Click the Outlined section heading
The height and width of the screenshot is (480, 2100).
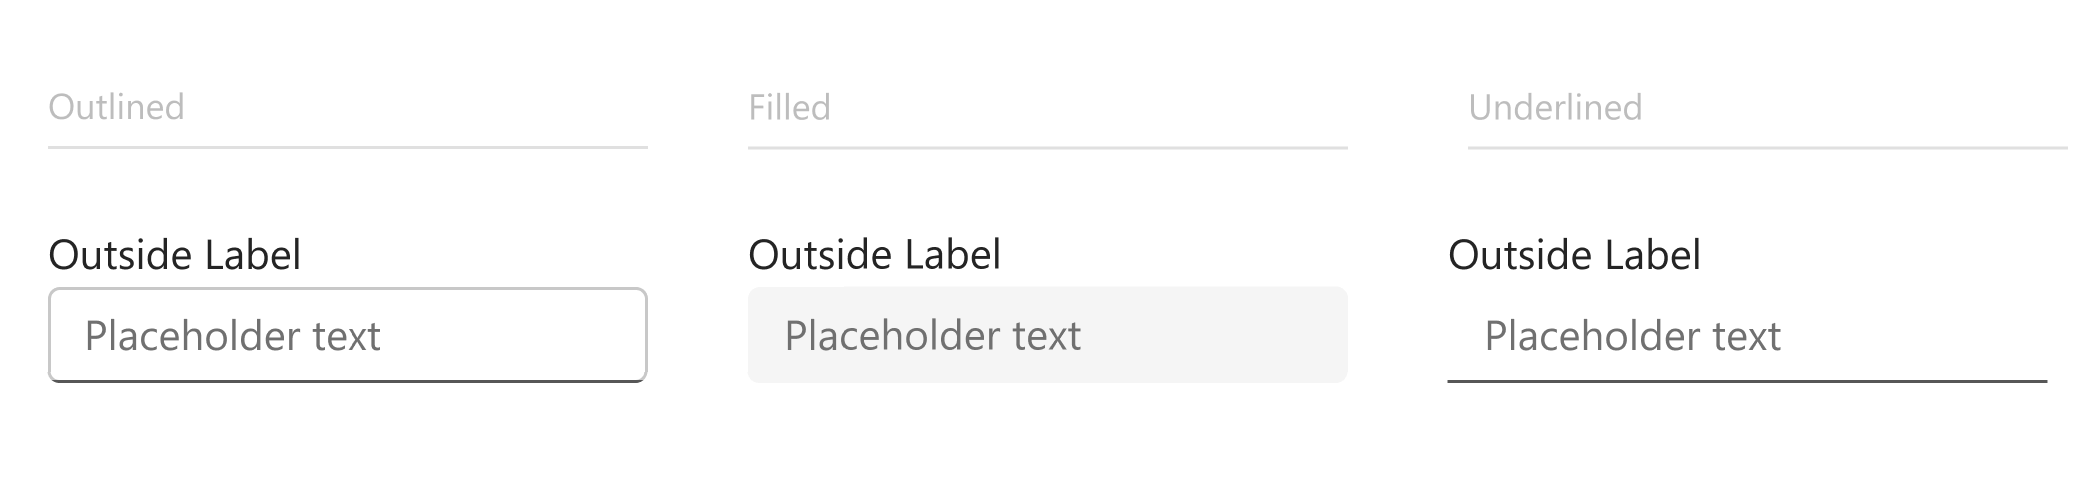[x=117, y=107]
